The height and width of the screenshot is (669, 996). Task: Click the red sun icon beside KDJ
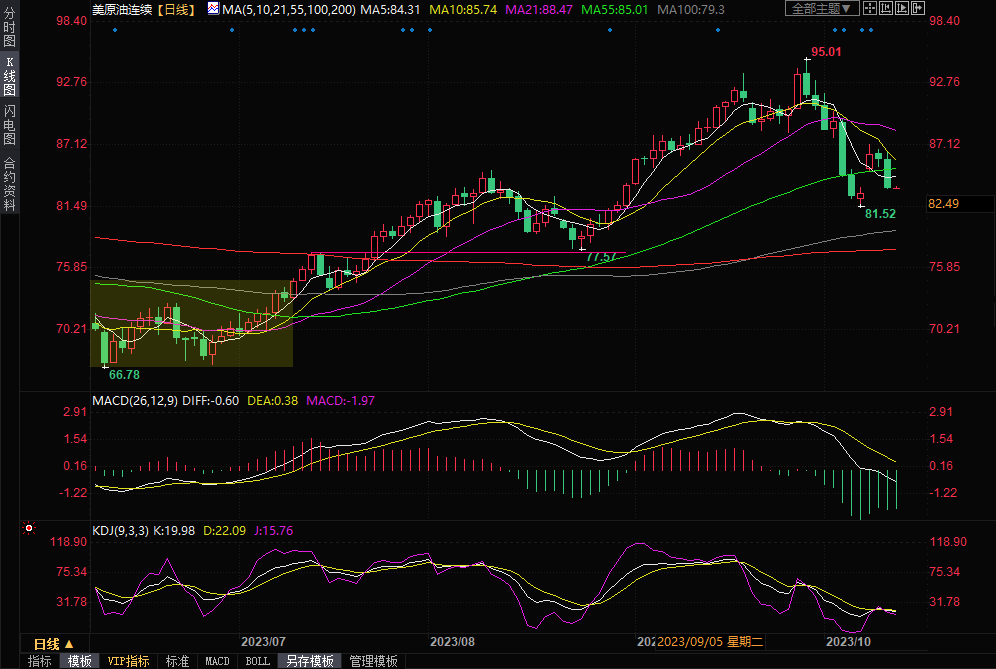29,529
